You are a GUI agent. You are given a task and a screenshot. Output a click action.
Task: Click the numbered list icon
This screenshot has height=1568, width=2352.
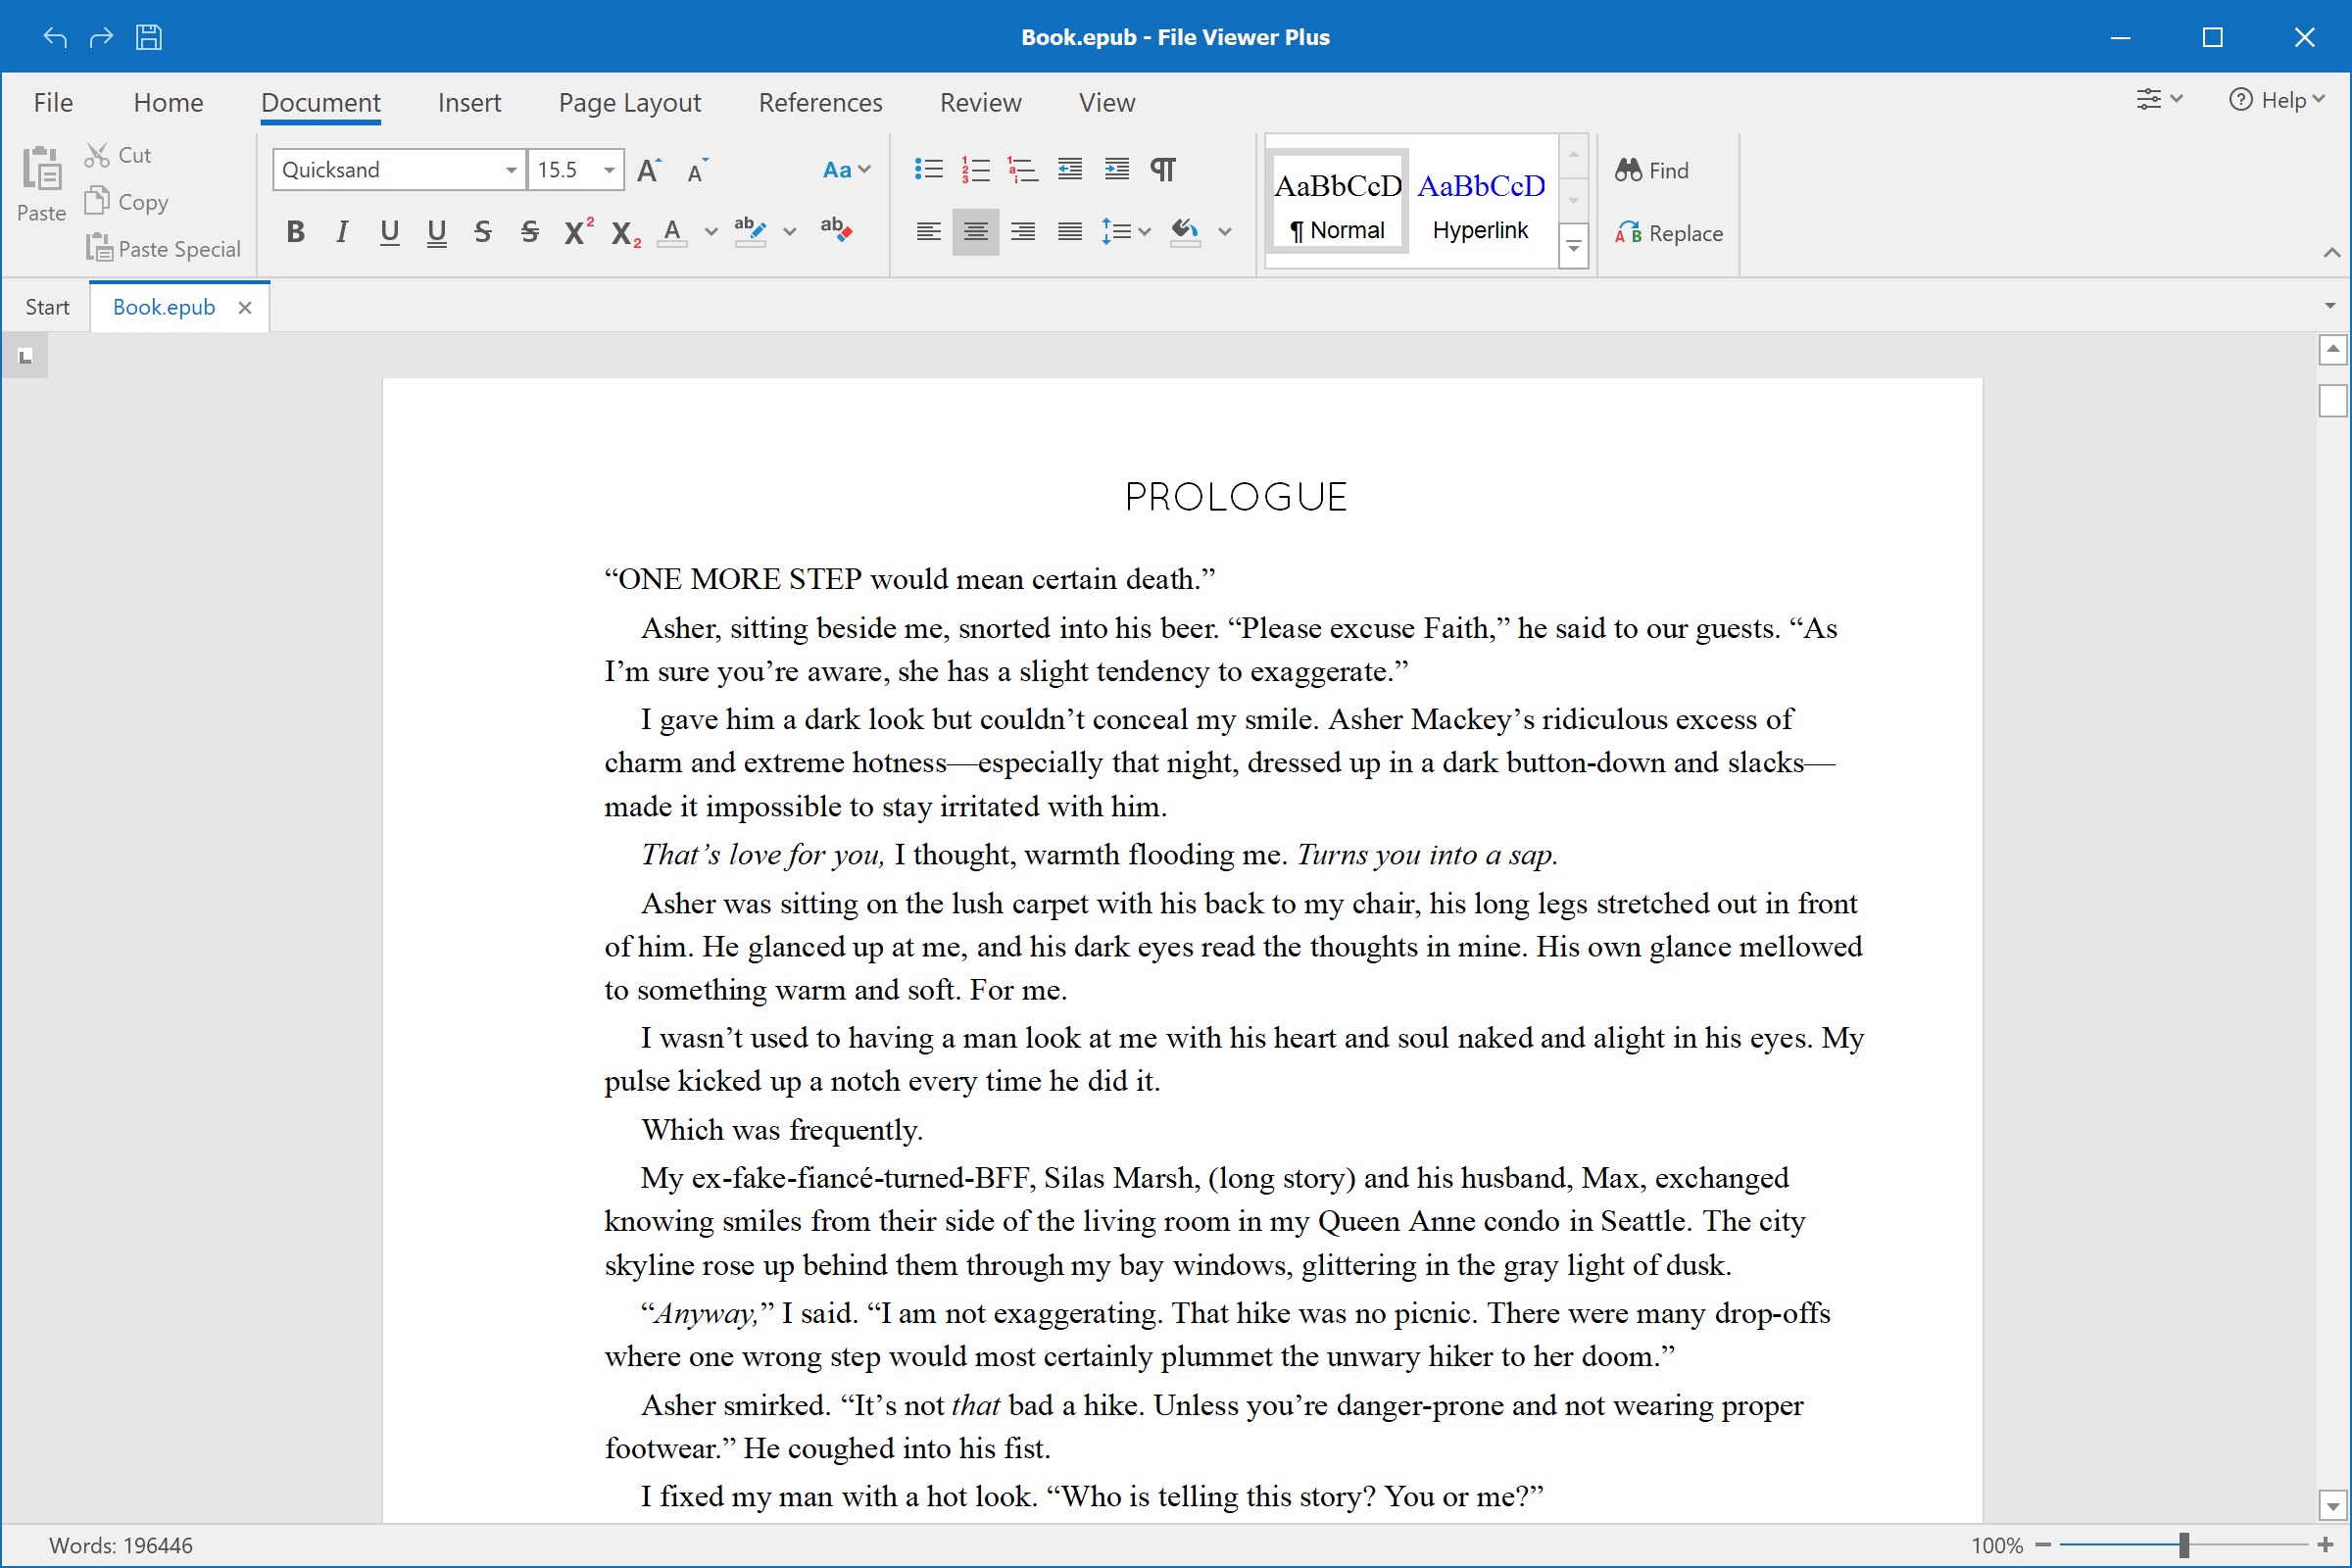975,170
